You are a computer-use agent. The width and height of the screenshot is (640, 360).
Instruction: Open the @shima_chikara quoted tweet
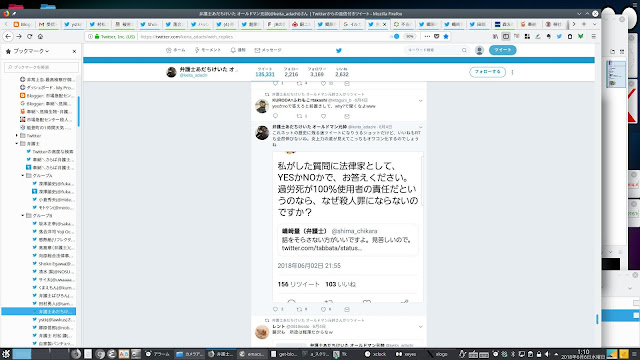(348, 239)
